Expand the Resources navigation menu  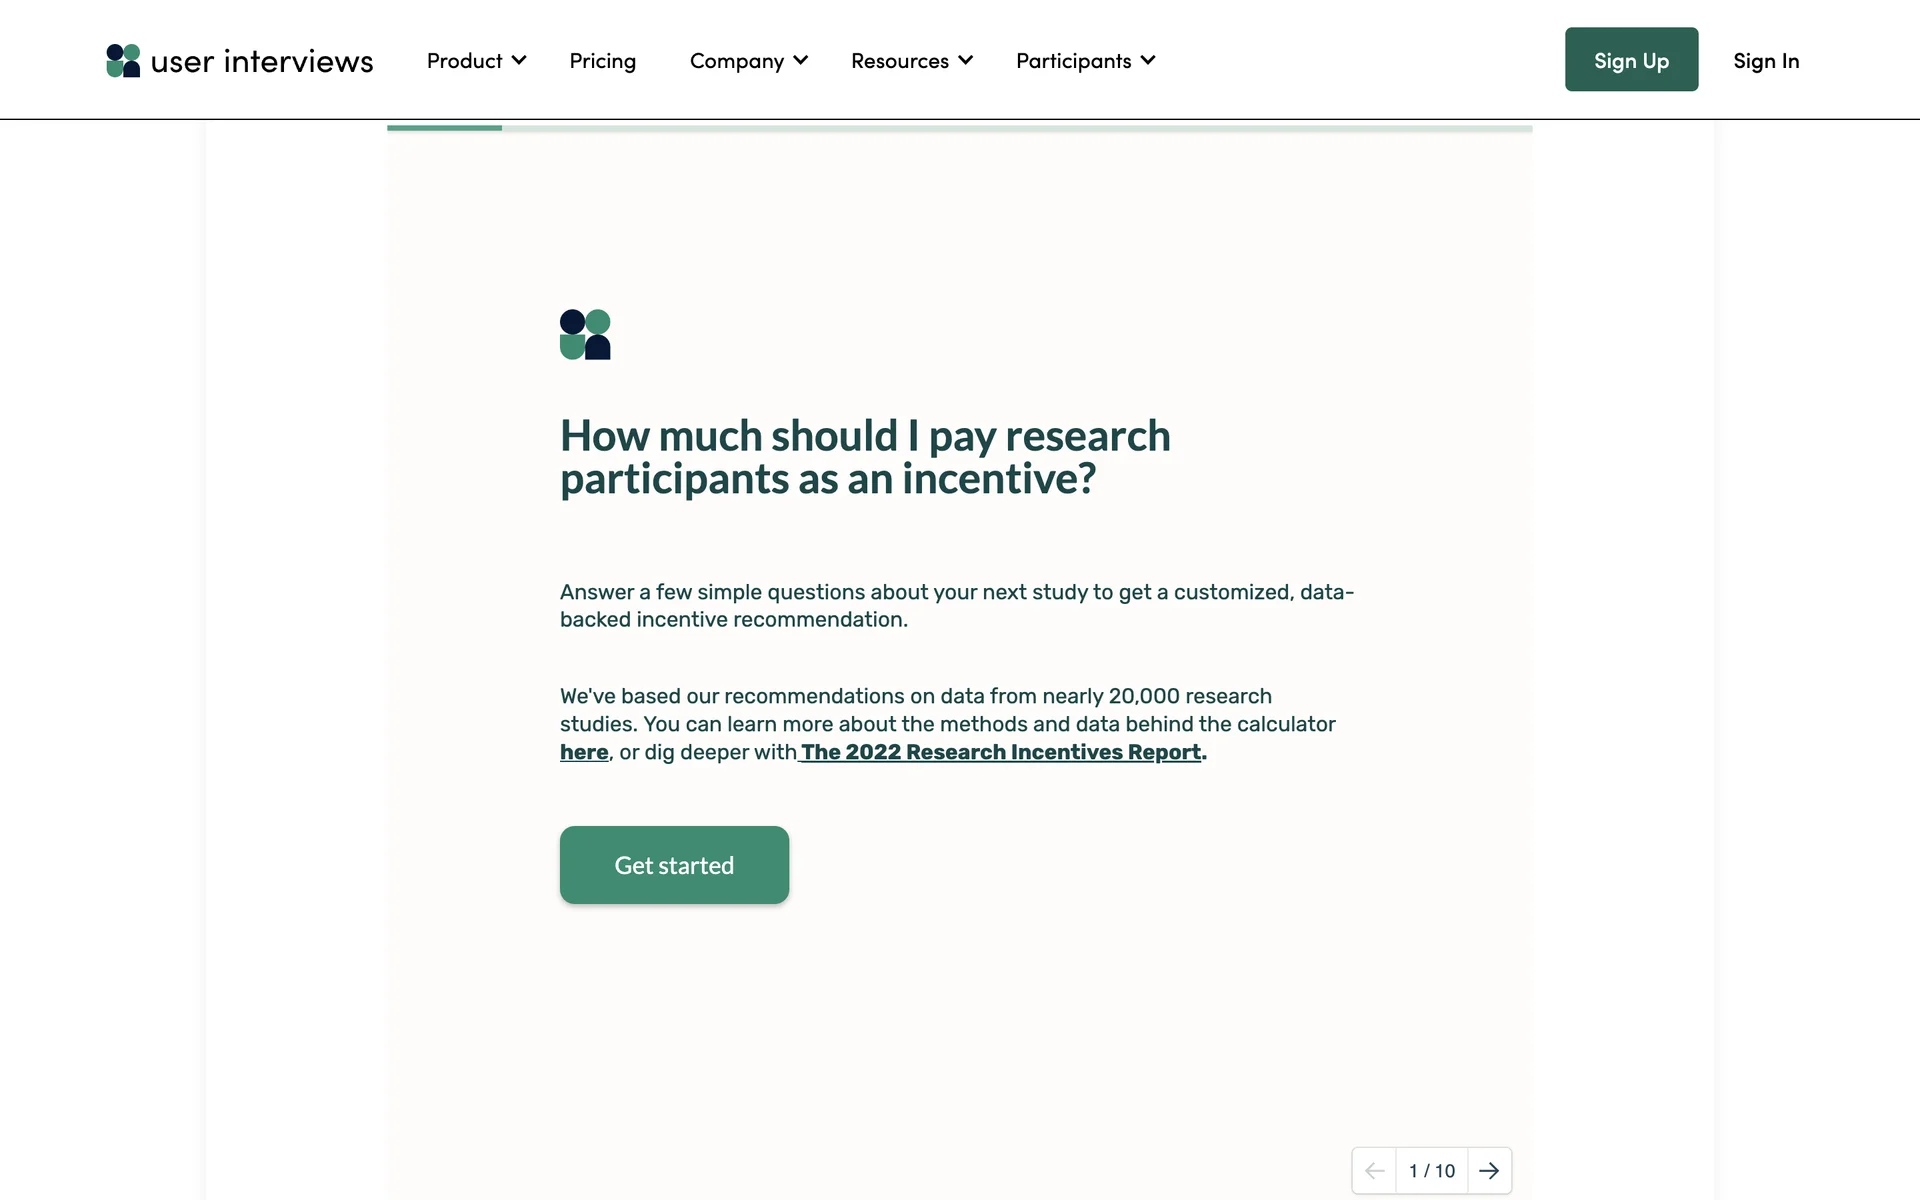tap(899, 61)
